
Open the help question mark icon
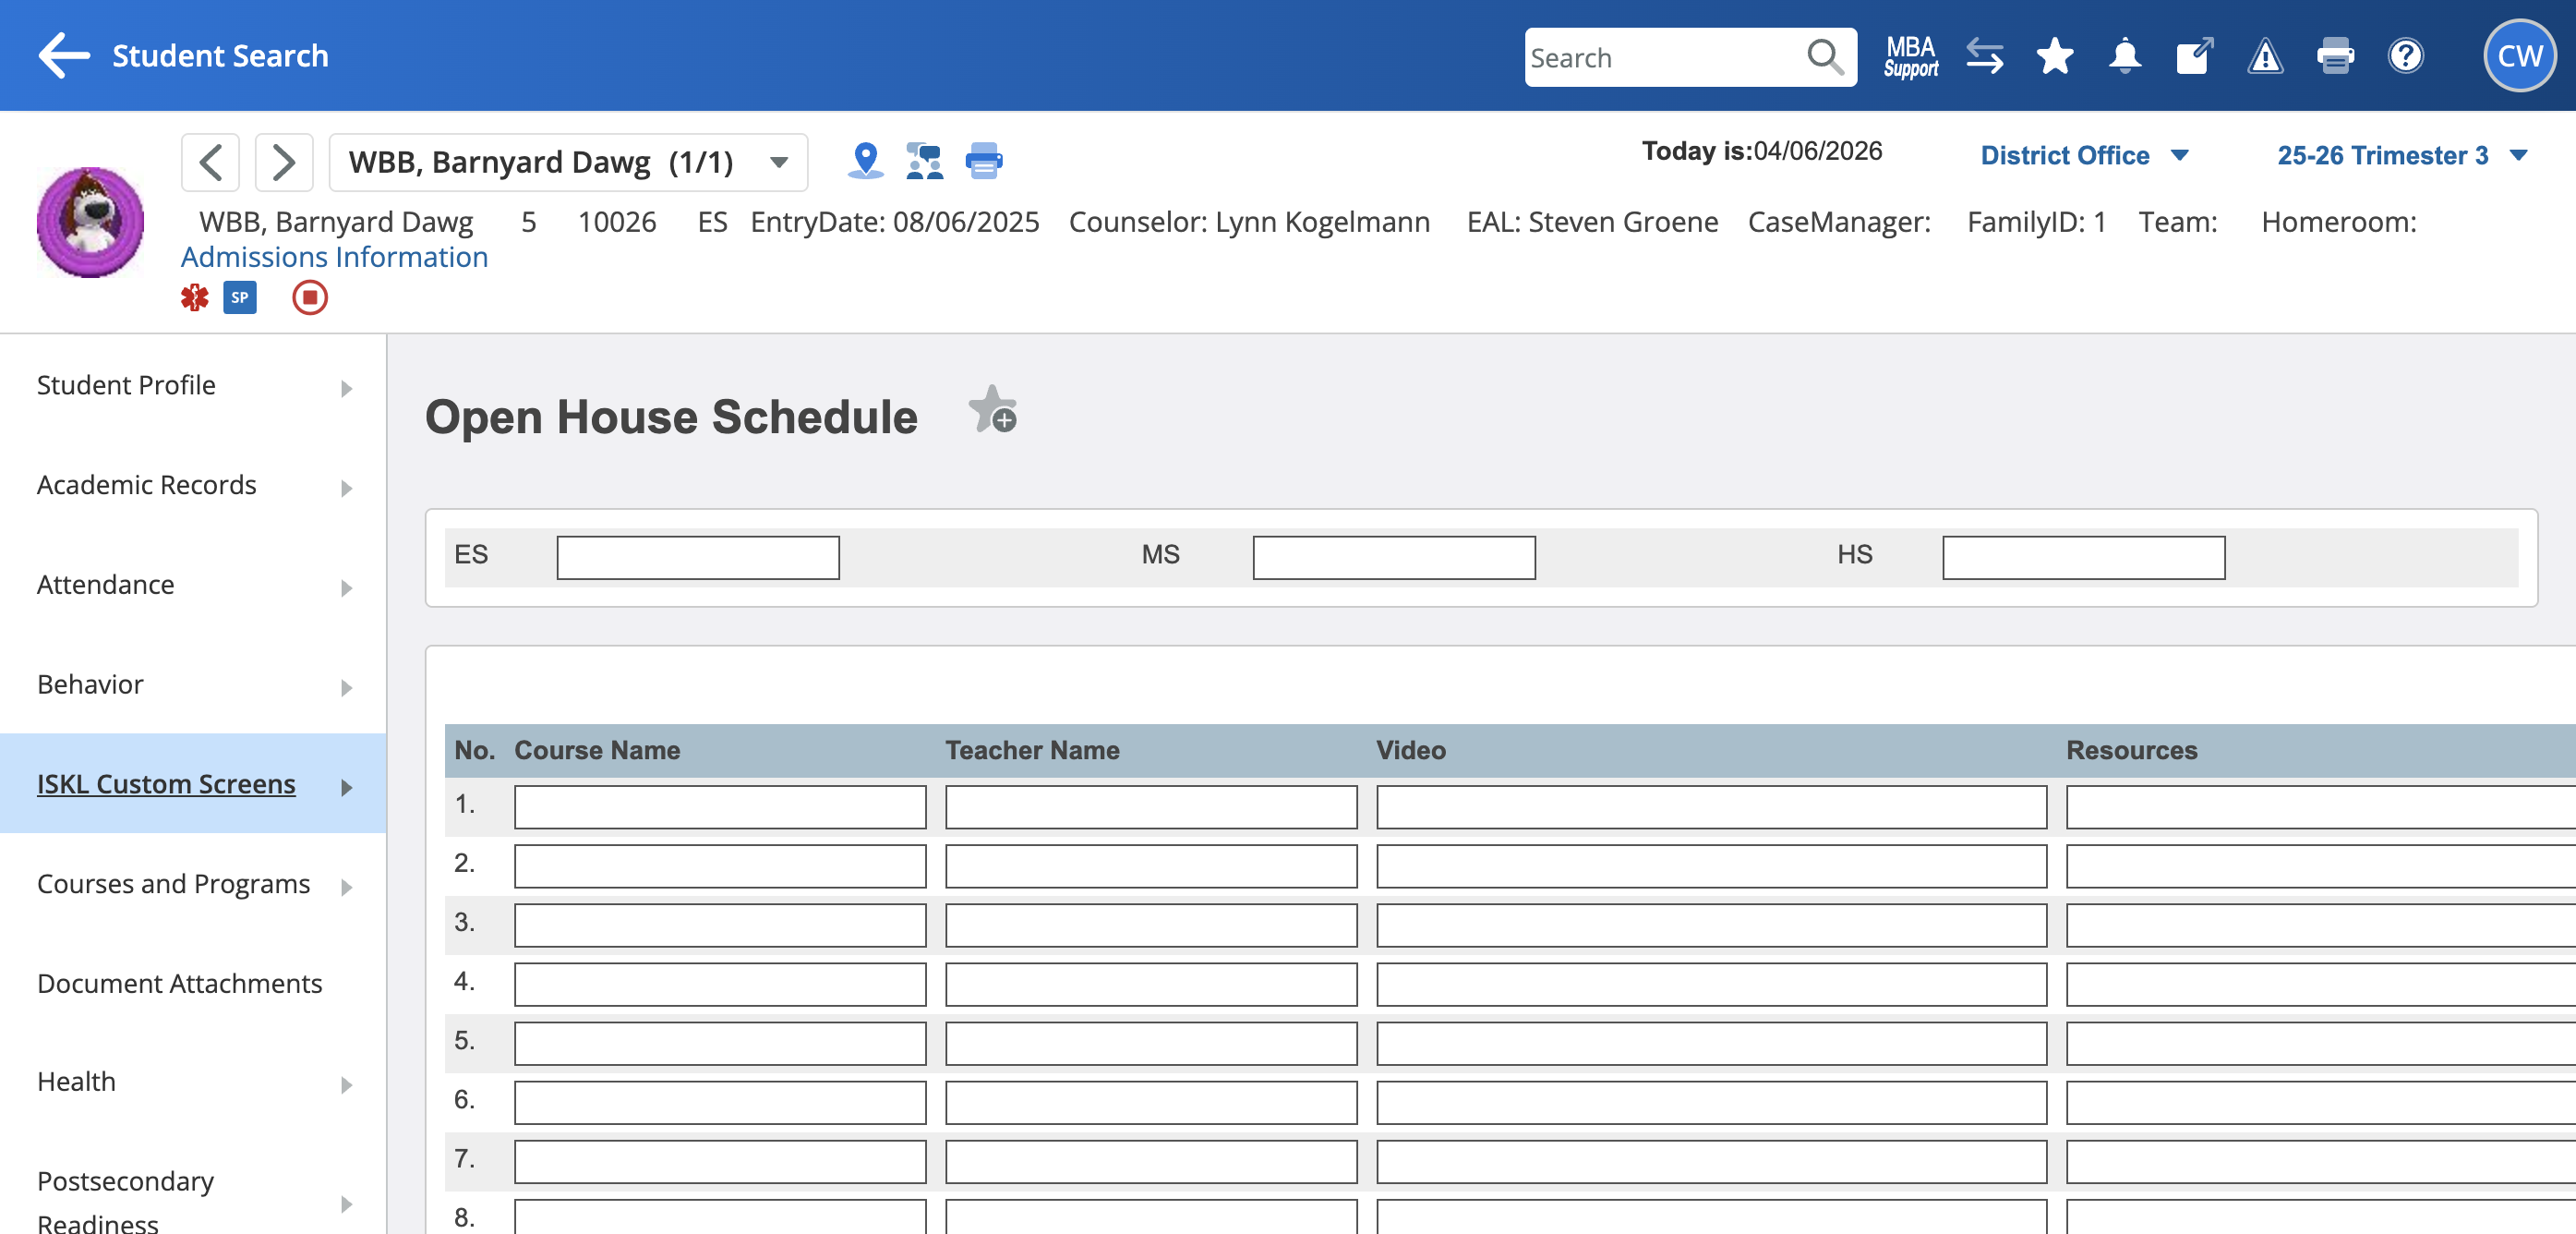[2405, 56]
